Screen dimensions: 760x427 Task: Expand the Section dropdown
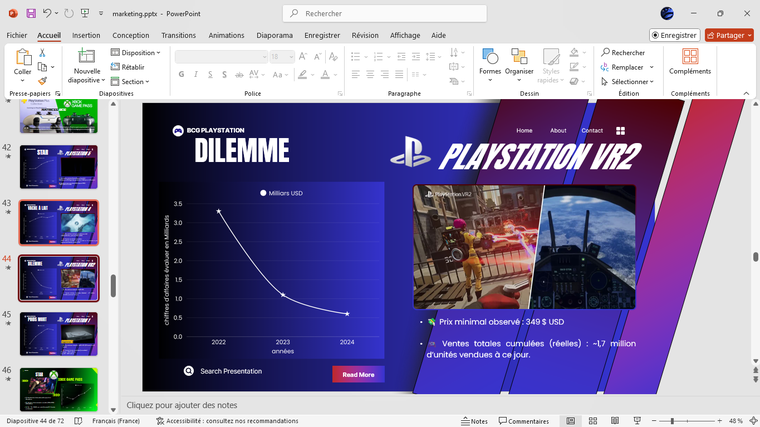click(134, 82)
